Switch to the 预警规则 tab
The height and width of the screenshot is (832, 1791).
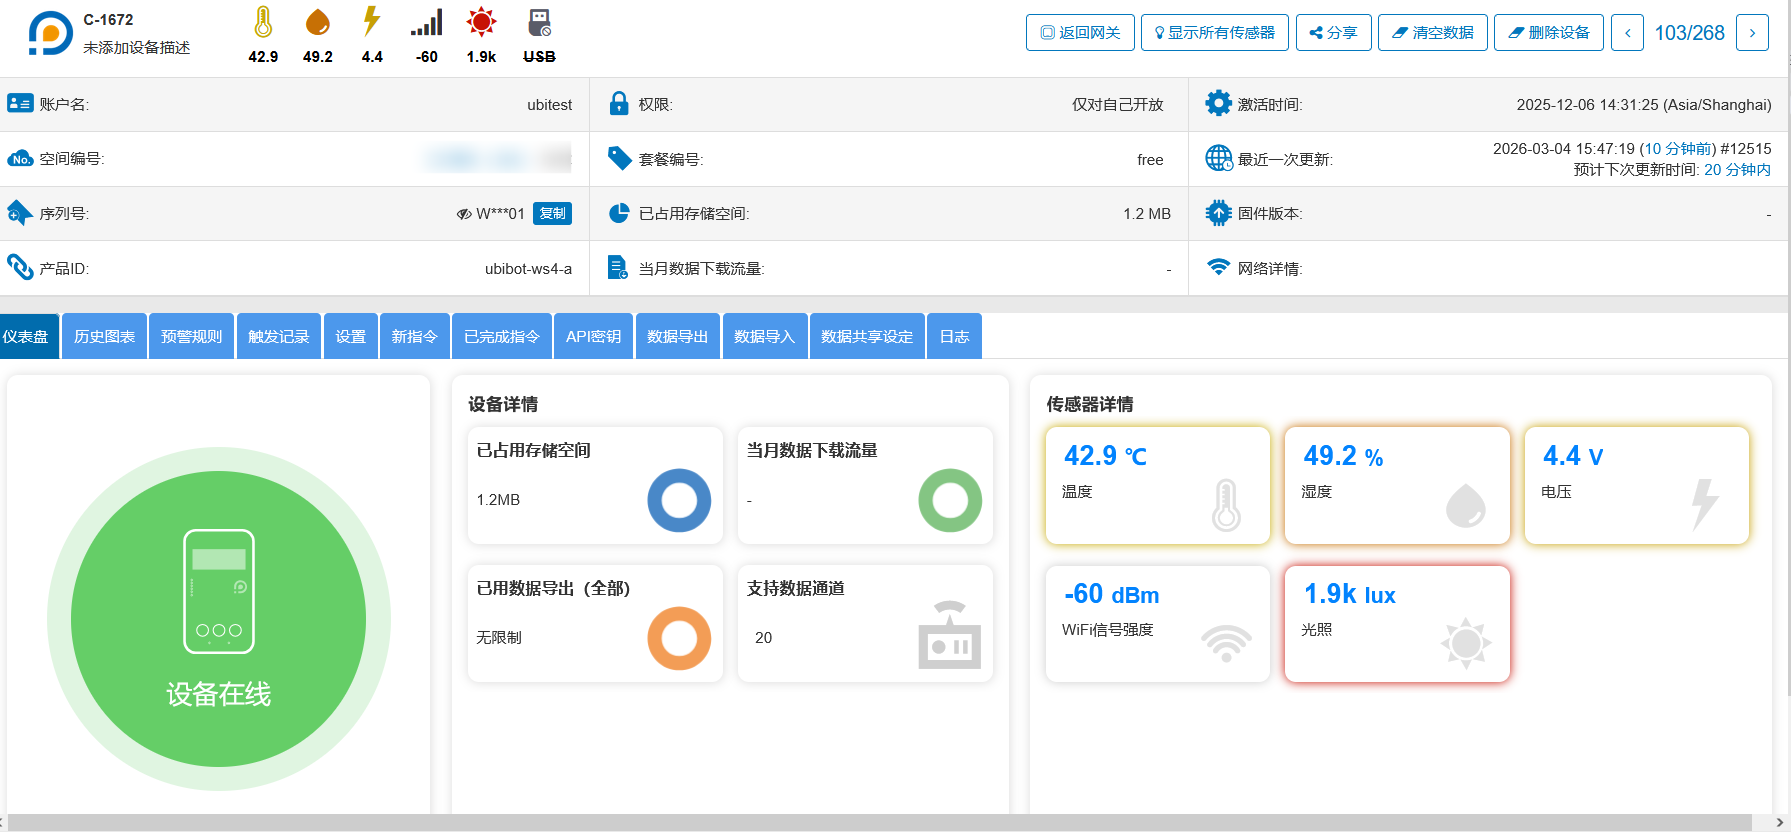tap(191, 336)
